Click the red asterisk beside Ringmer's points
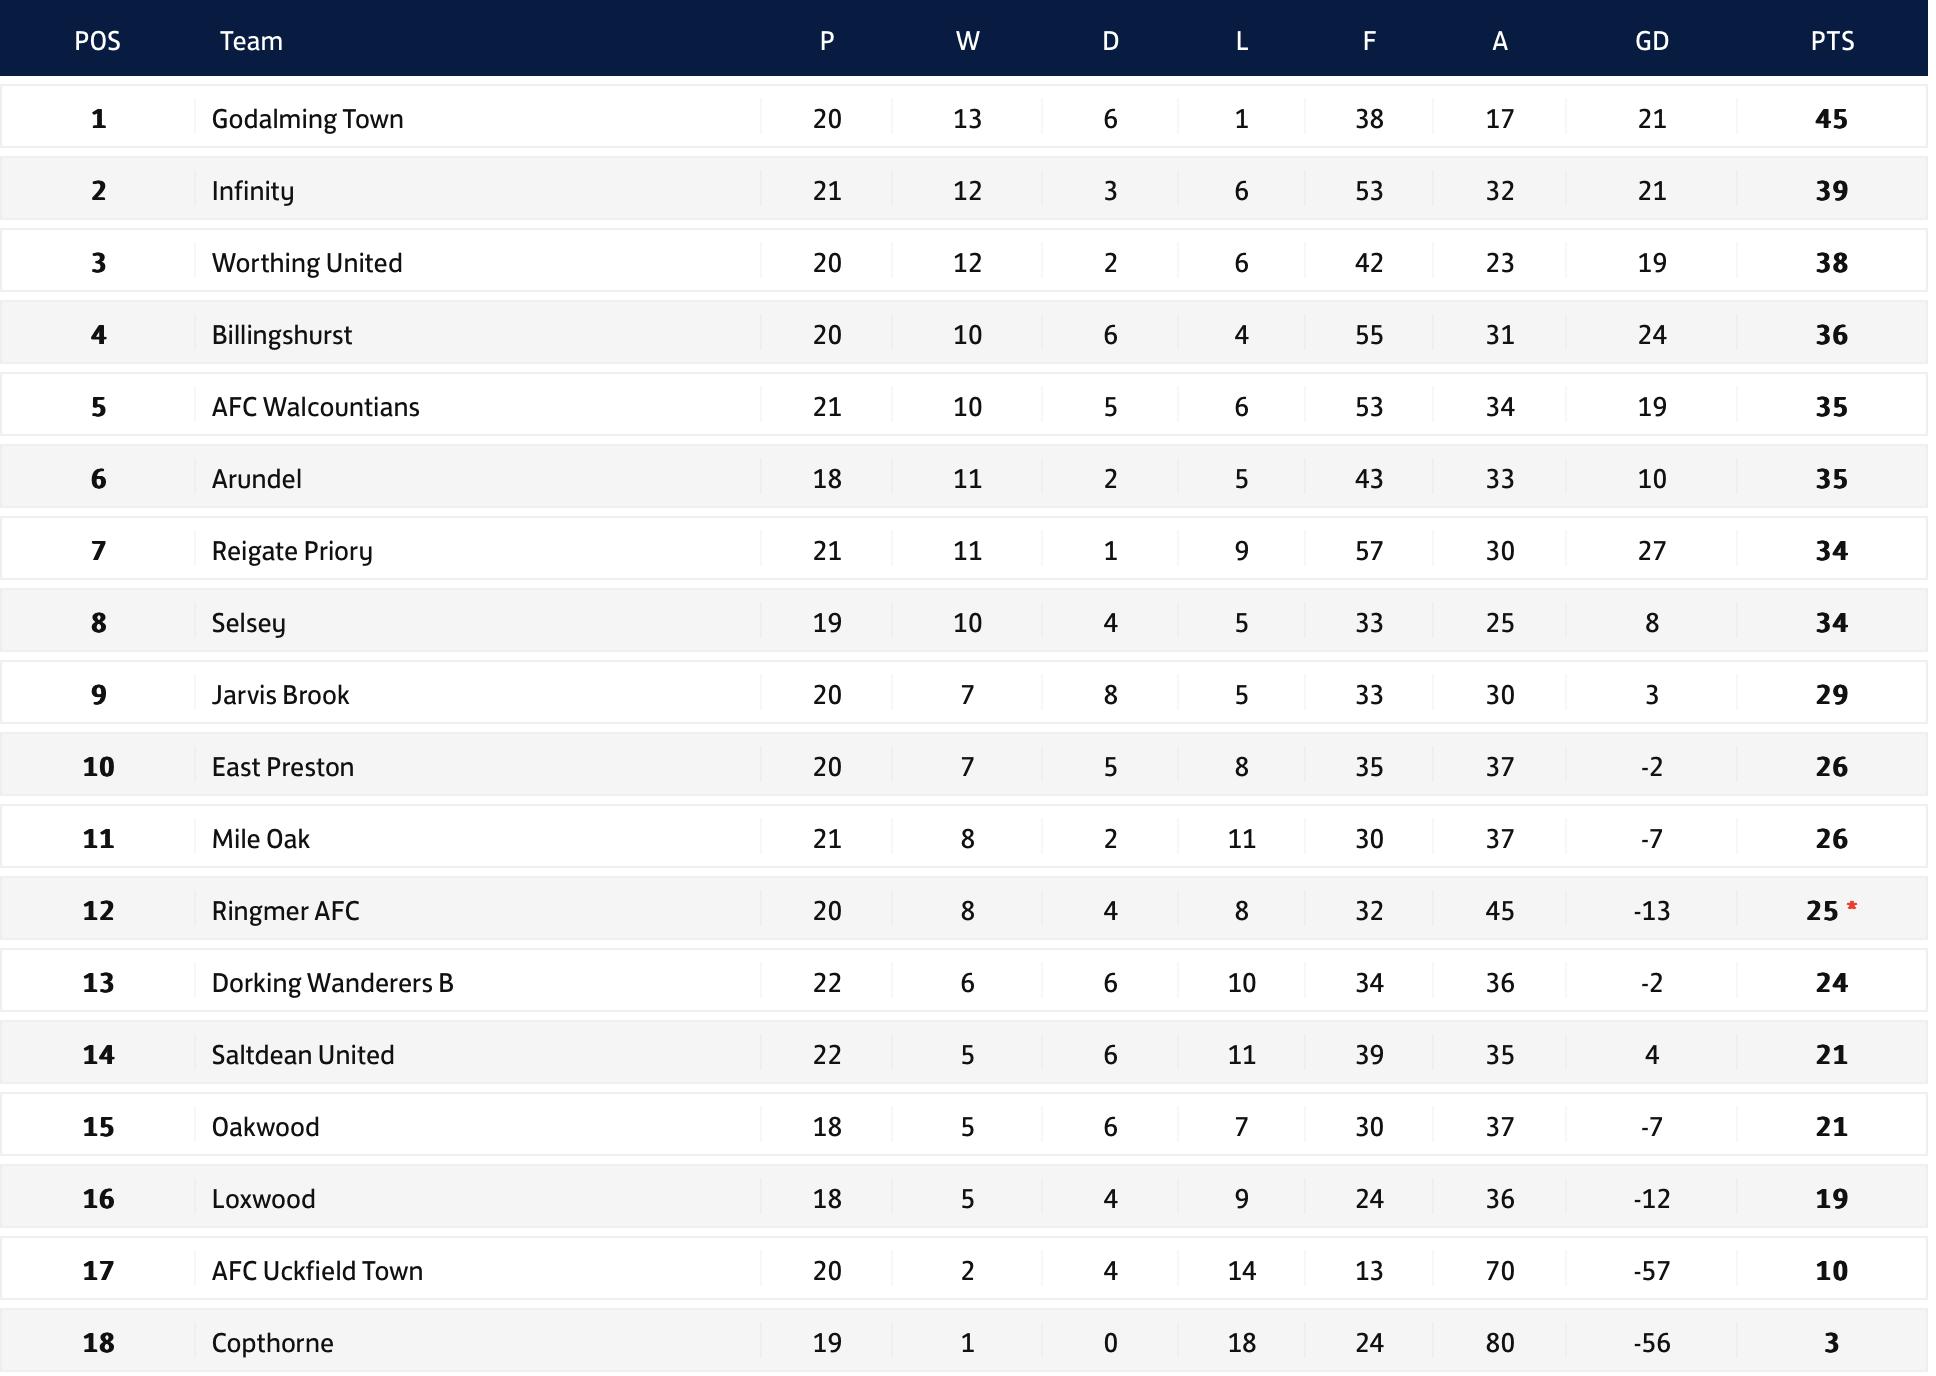Screen dimensions: 1936x1376 1852,906
